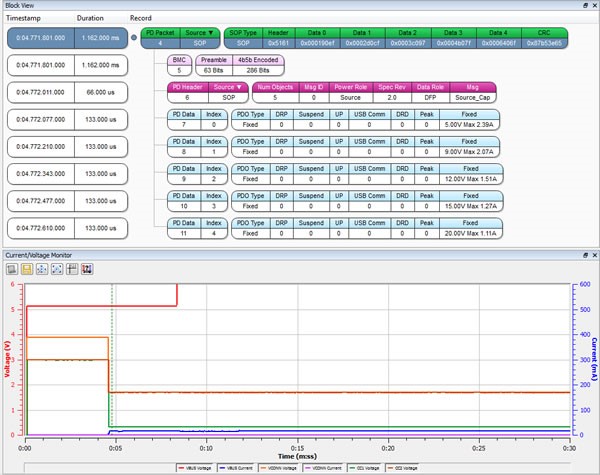Click the 66.000 us duration cell

(x=101, y=92)
